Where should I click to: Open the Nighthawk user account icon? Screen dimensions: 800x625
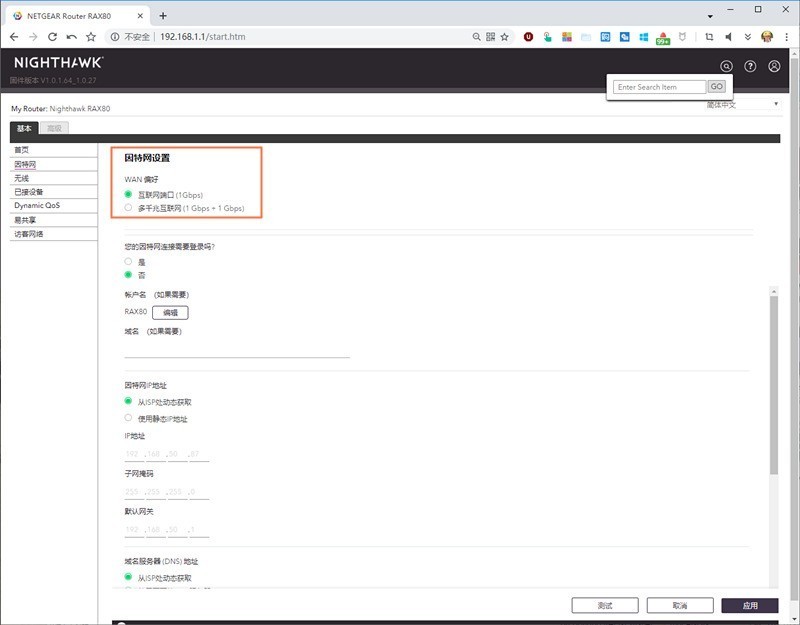(x=774, y=66)
